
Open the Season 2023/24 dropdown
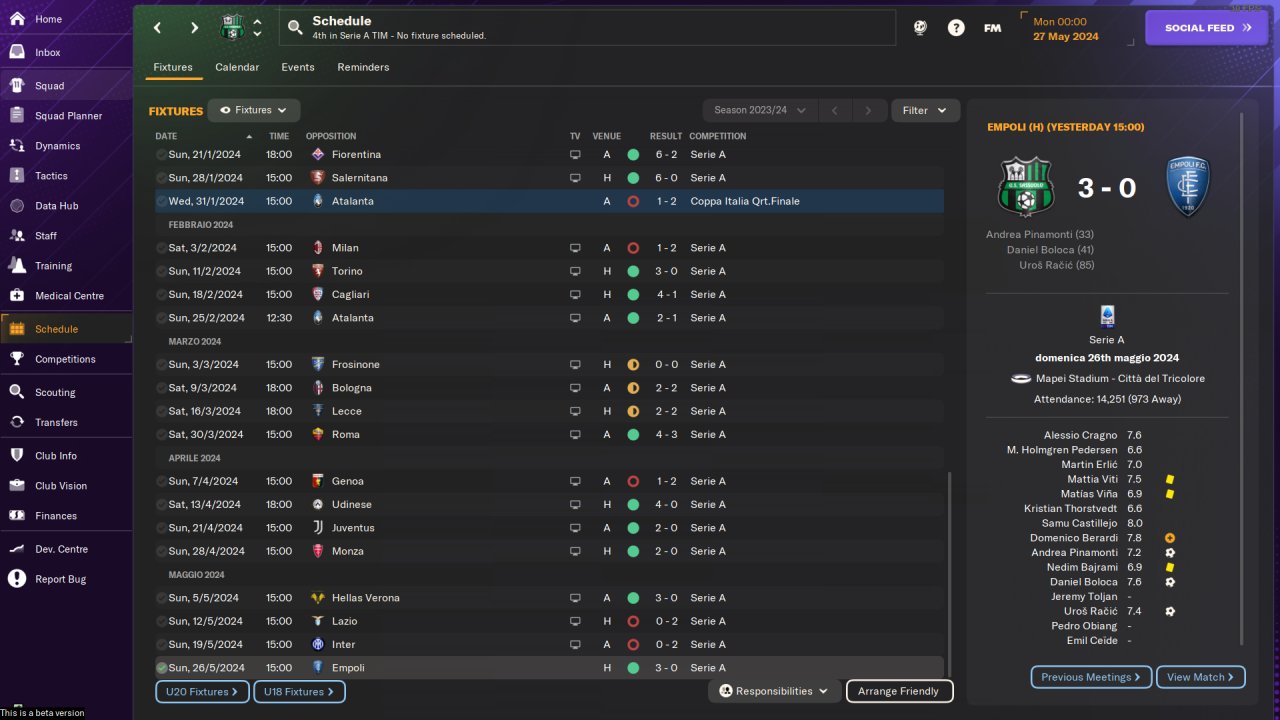(x=760, y=110)
